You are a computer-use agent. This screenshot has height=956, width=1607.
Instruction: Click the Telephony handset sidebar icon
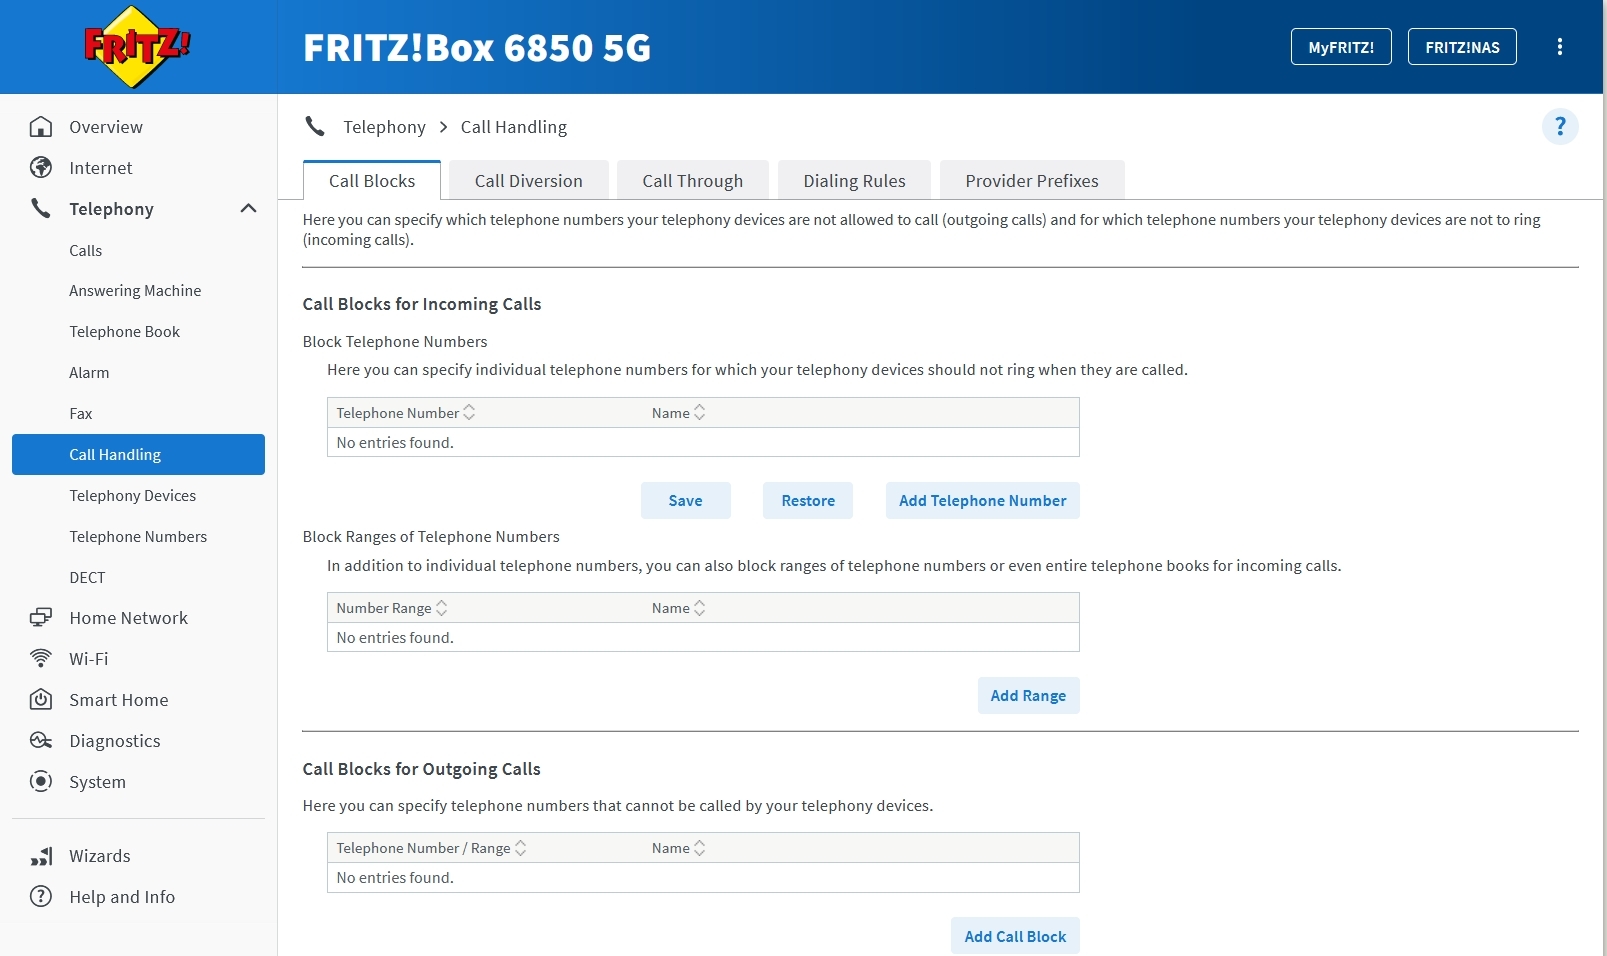(x=41, y=209)
